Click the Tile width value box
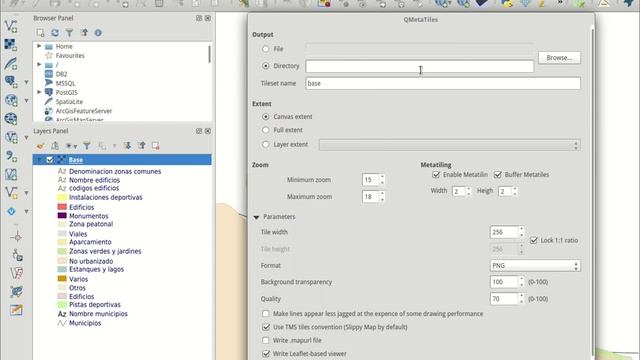 [504, 232]
